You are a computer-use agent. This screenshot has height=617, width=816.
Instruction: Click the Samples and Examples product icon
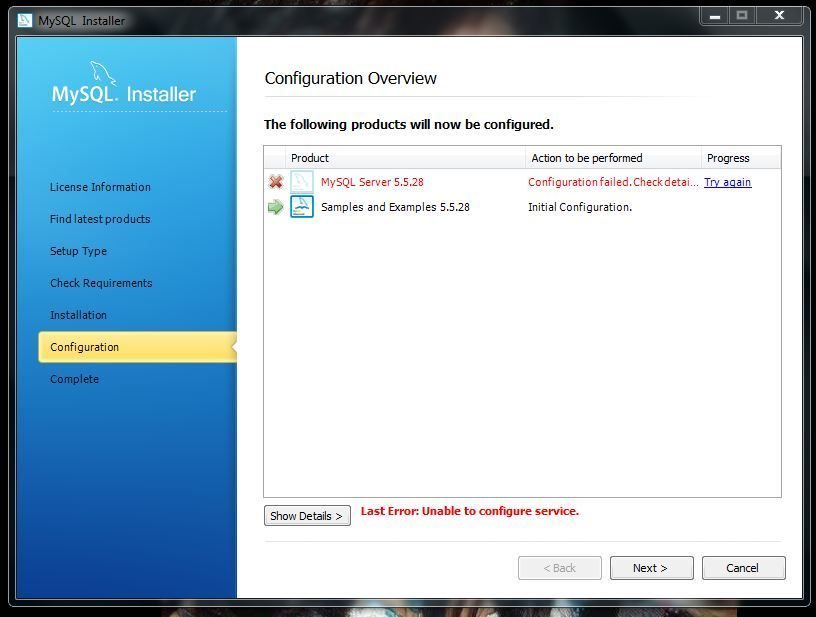(x=302, y=207)
